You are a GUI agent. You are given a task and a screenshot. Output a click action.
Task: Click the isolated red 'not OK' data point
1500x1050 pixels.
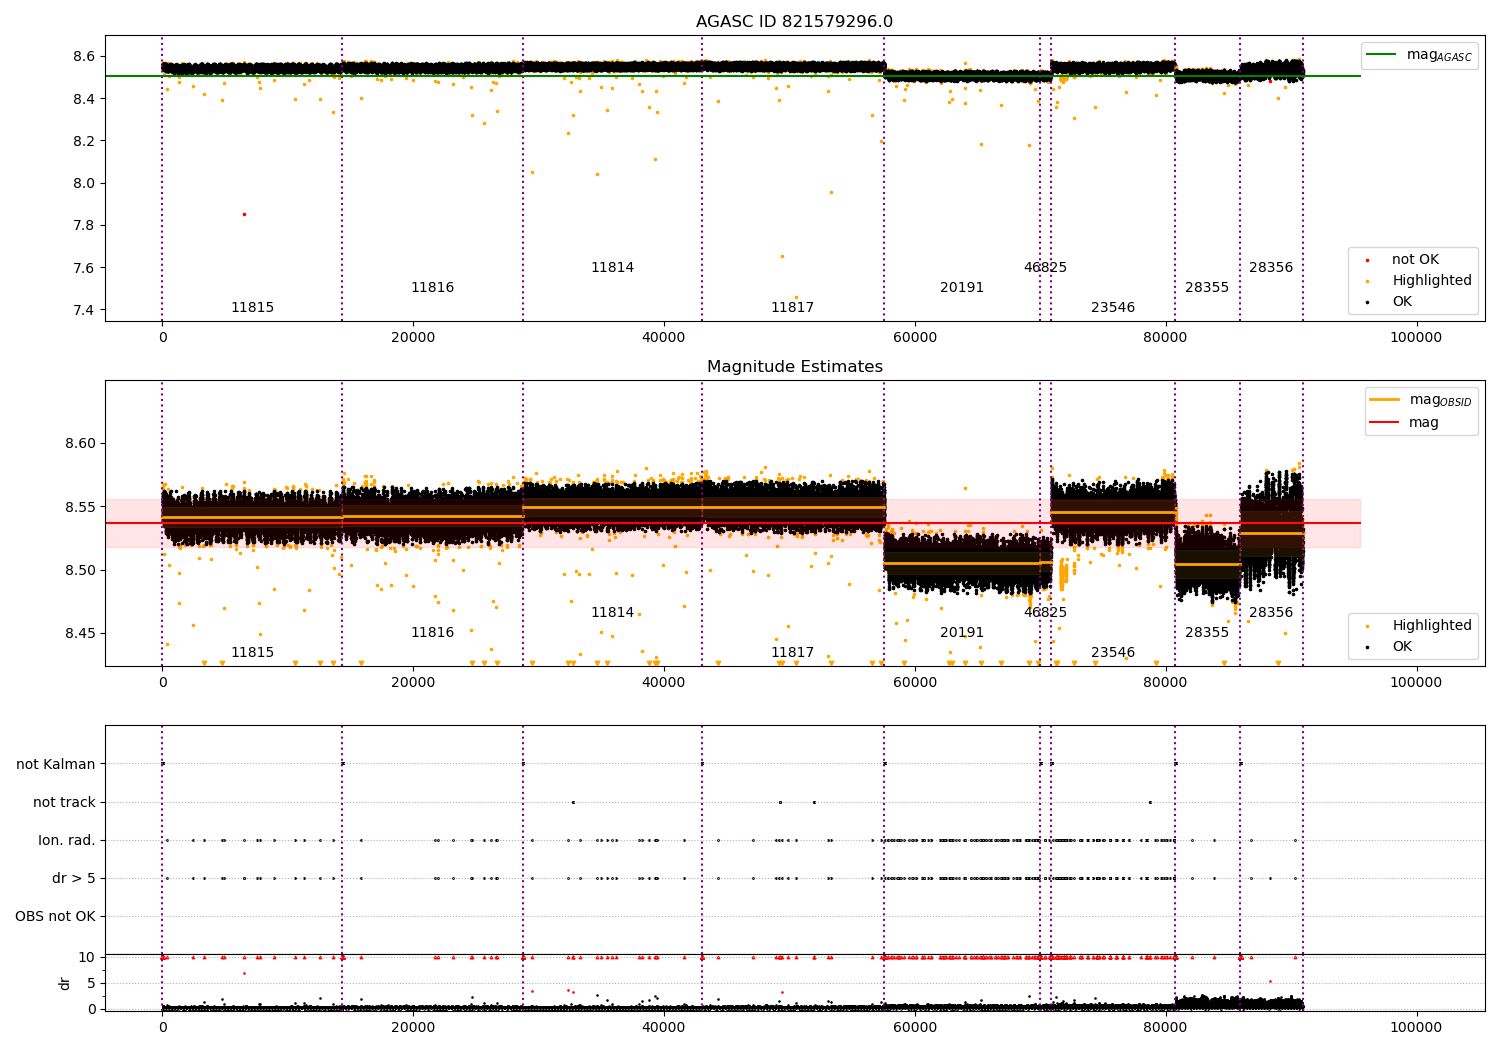pos(243,214)
